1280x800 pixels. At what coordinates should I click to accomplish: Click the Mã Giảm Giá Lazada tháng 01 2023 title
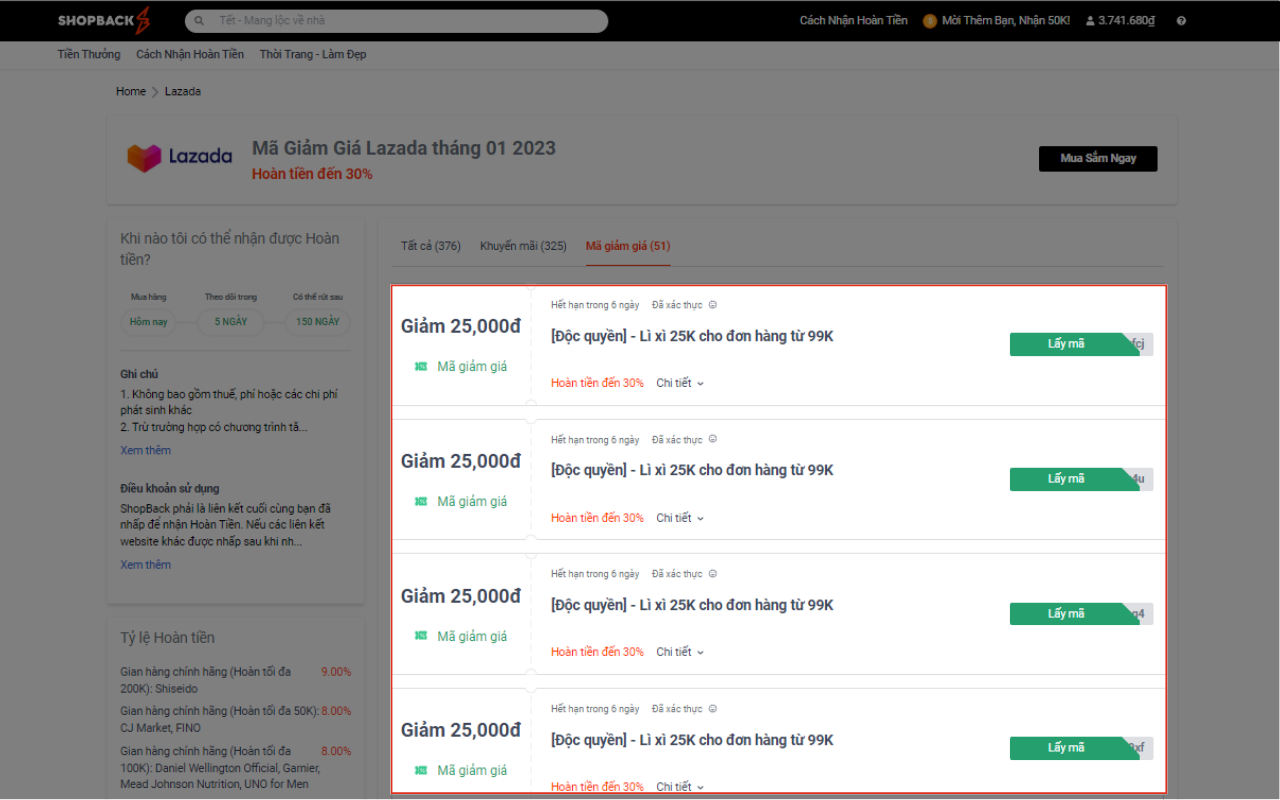click(404, 149)
